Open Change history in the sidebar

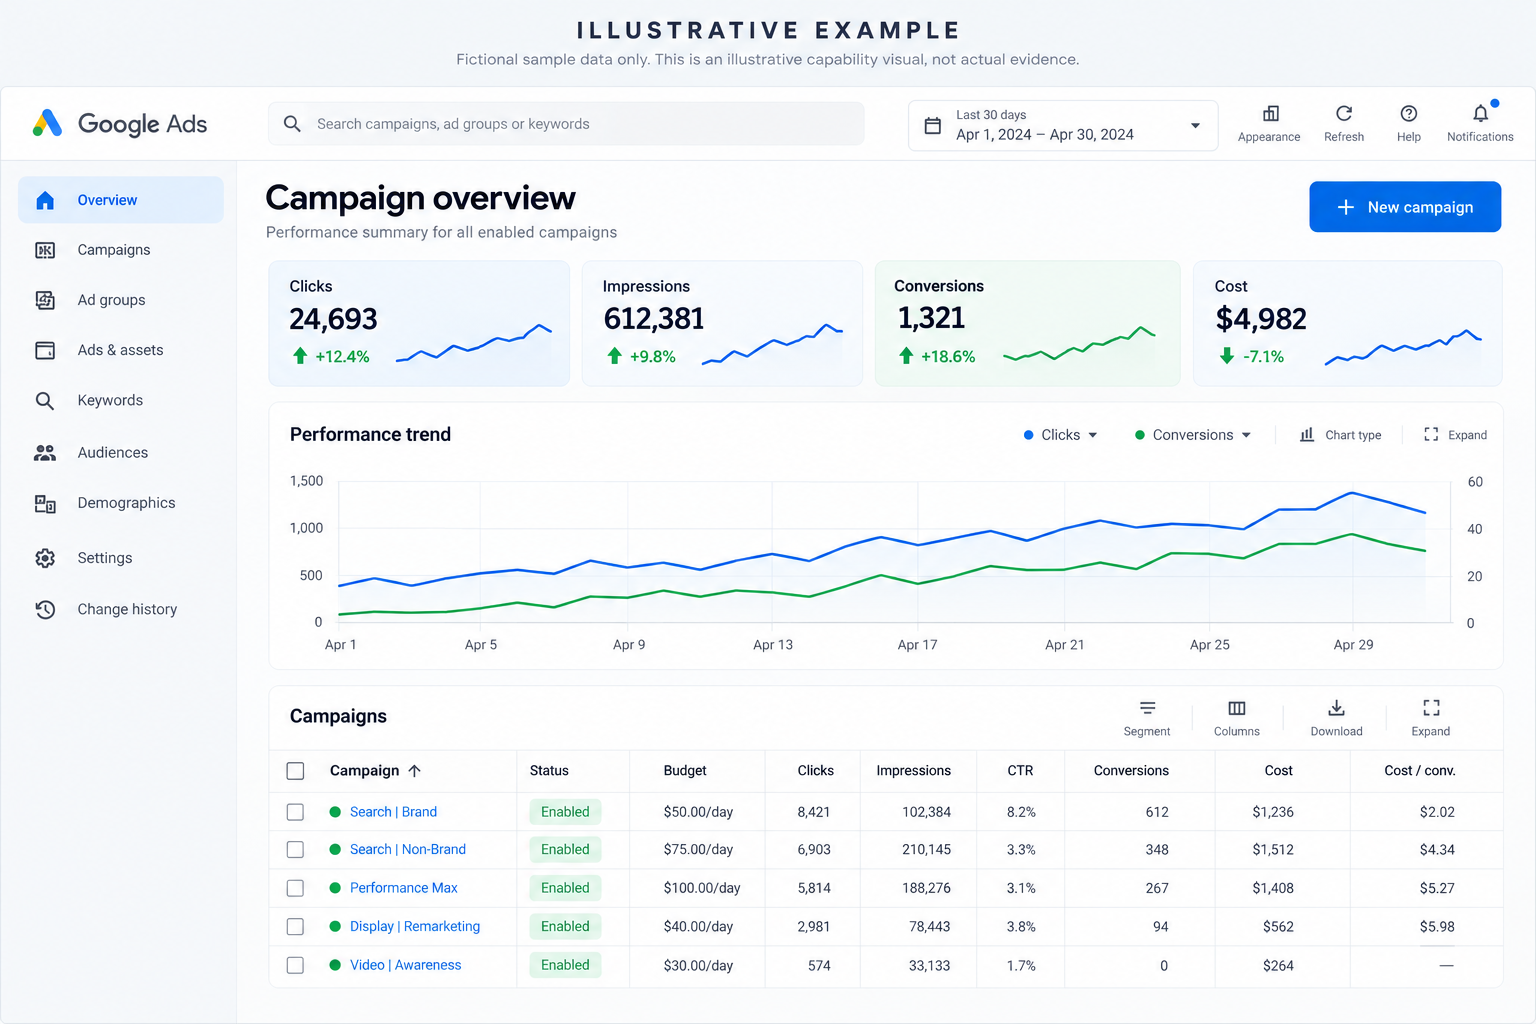(x=121, y=609)
